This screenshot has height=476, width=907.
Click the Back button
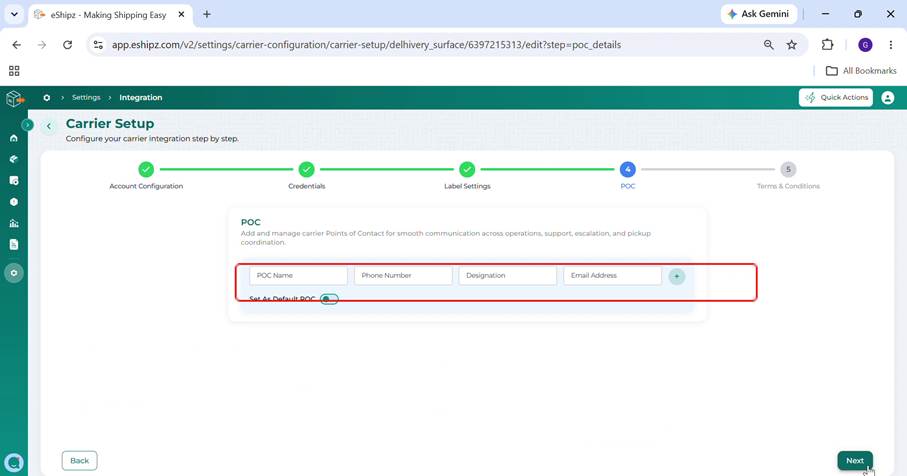80,460
